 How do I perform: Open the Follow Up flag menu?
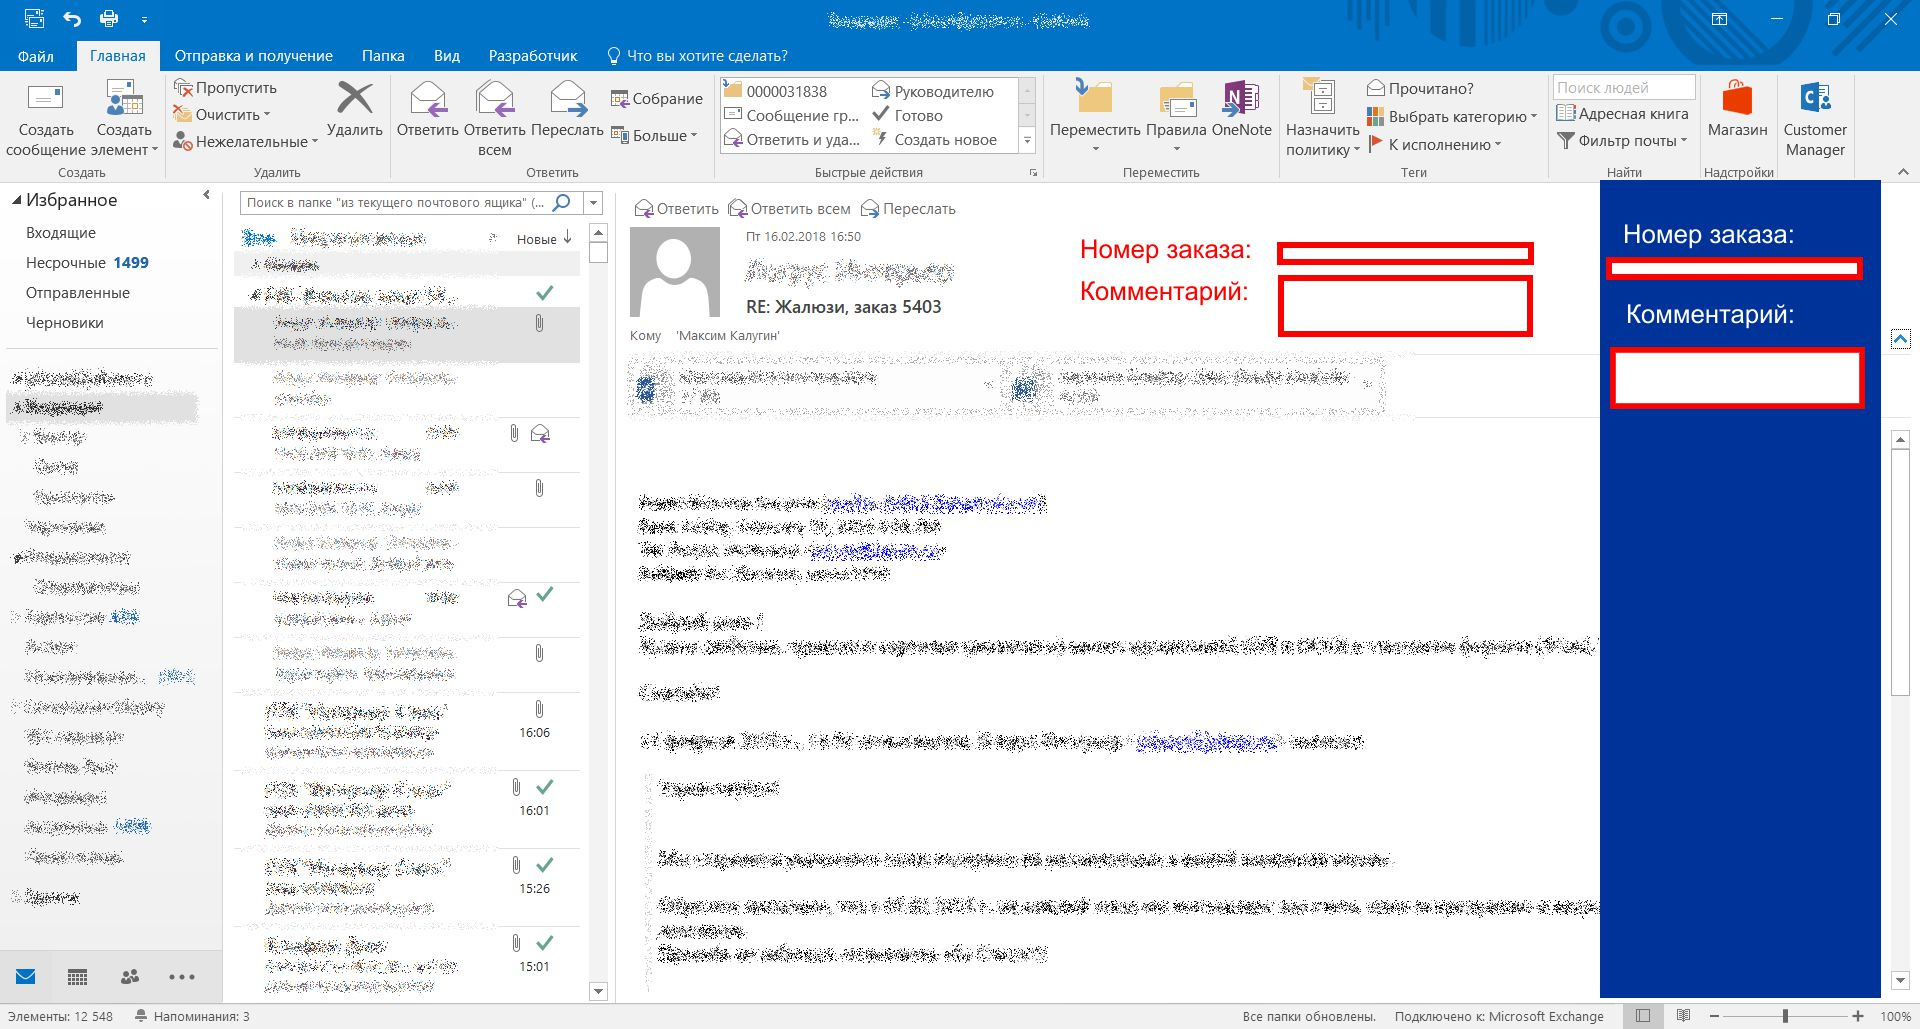pyautogui.click(x=1435, y=144)
